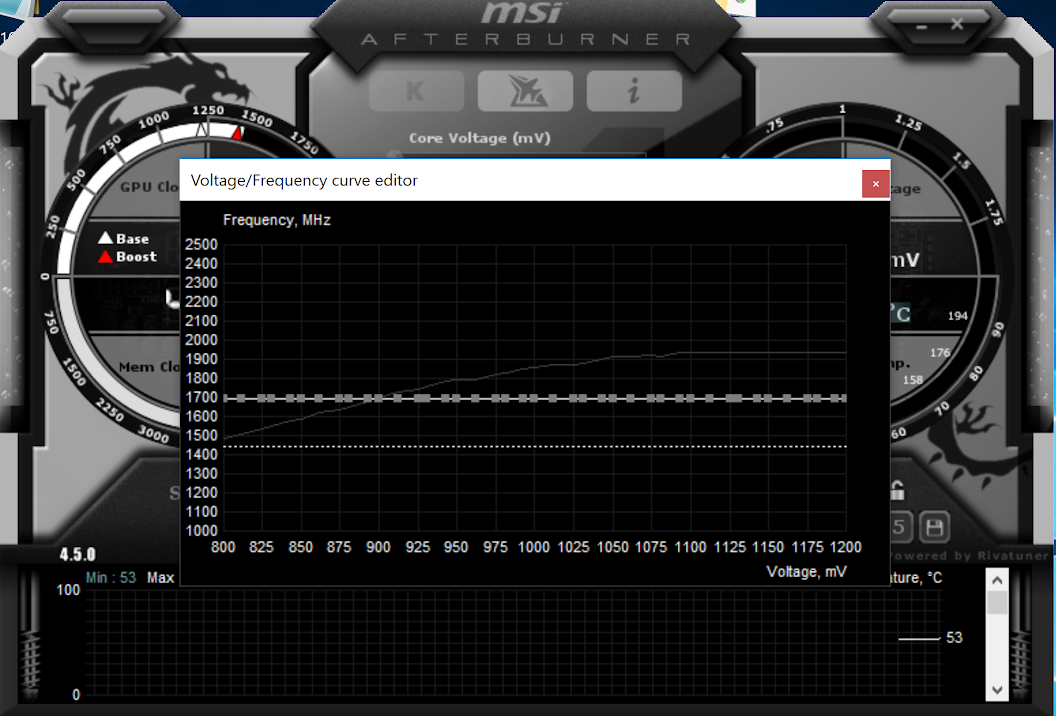Select the curve point at 950 mV
Viewport: 1056px width, 716px height.
456,399
